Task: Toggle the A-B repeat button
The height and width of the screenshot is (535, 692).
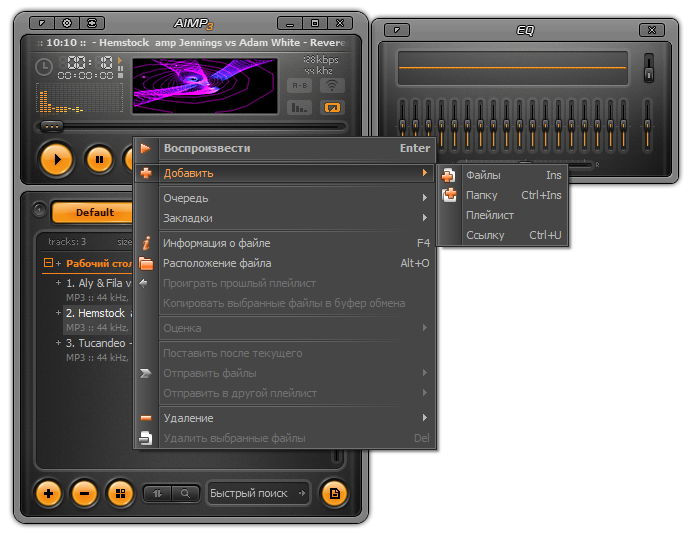Action: click(300, 86)
